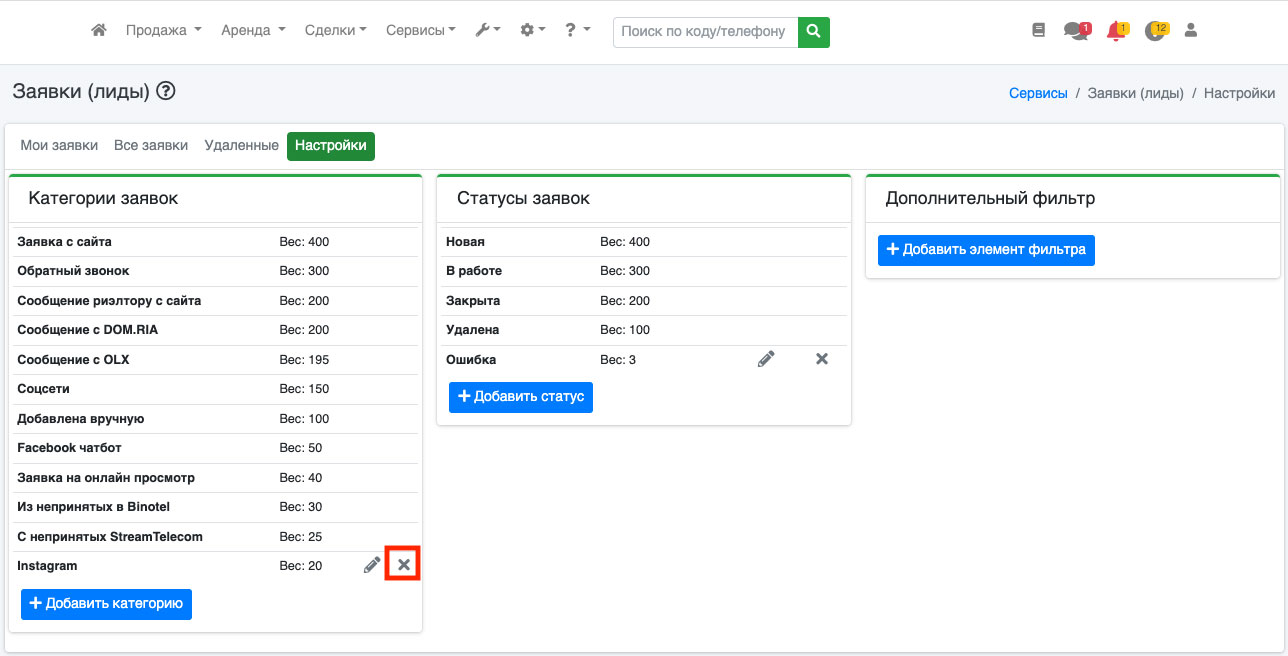Expand the Продажа dropdown menu
The image size is (1288, 656).
click(163, 31)
